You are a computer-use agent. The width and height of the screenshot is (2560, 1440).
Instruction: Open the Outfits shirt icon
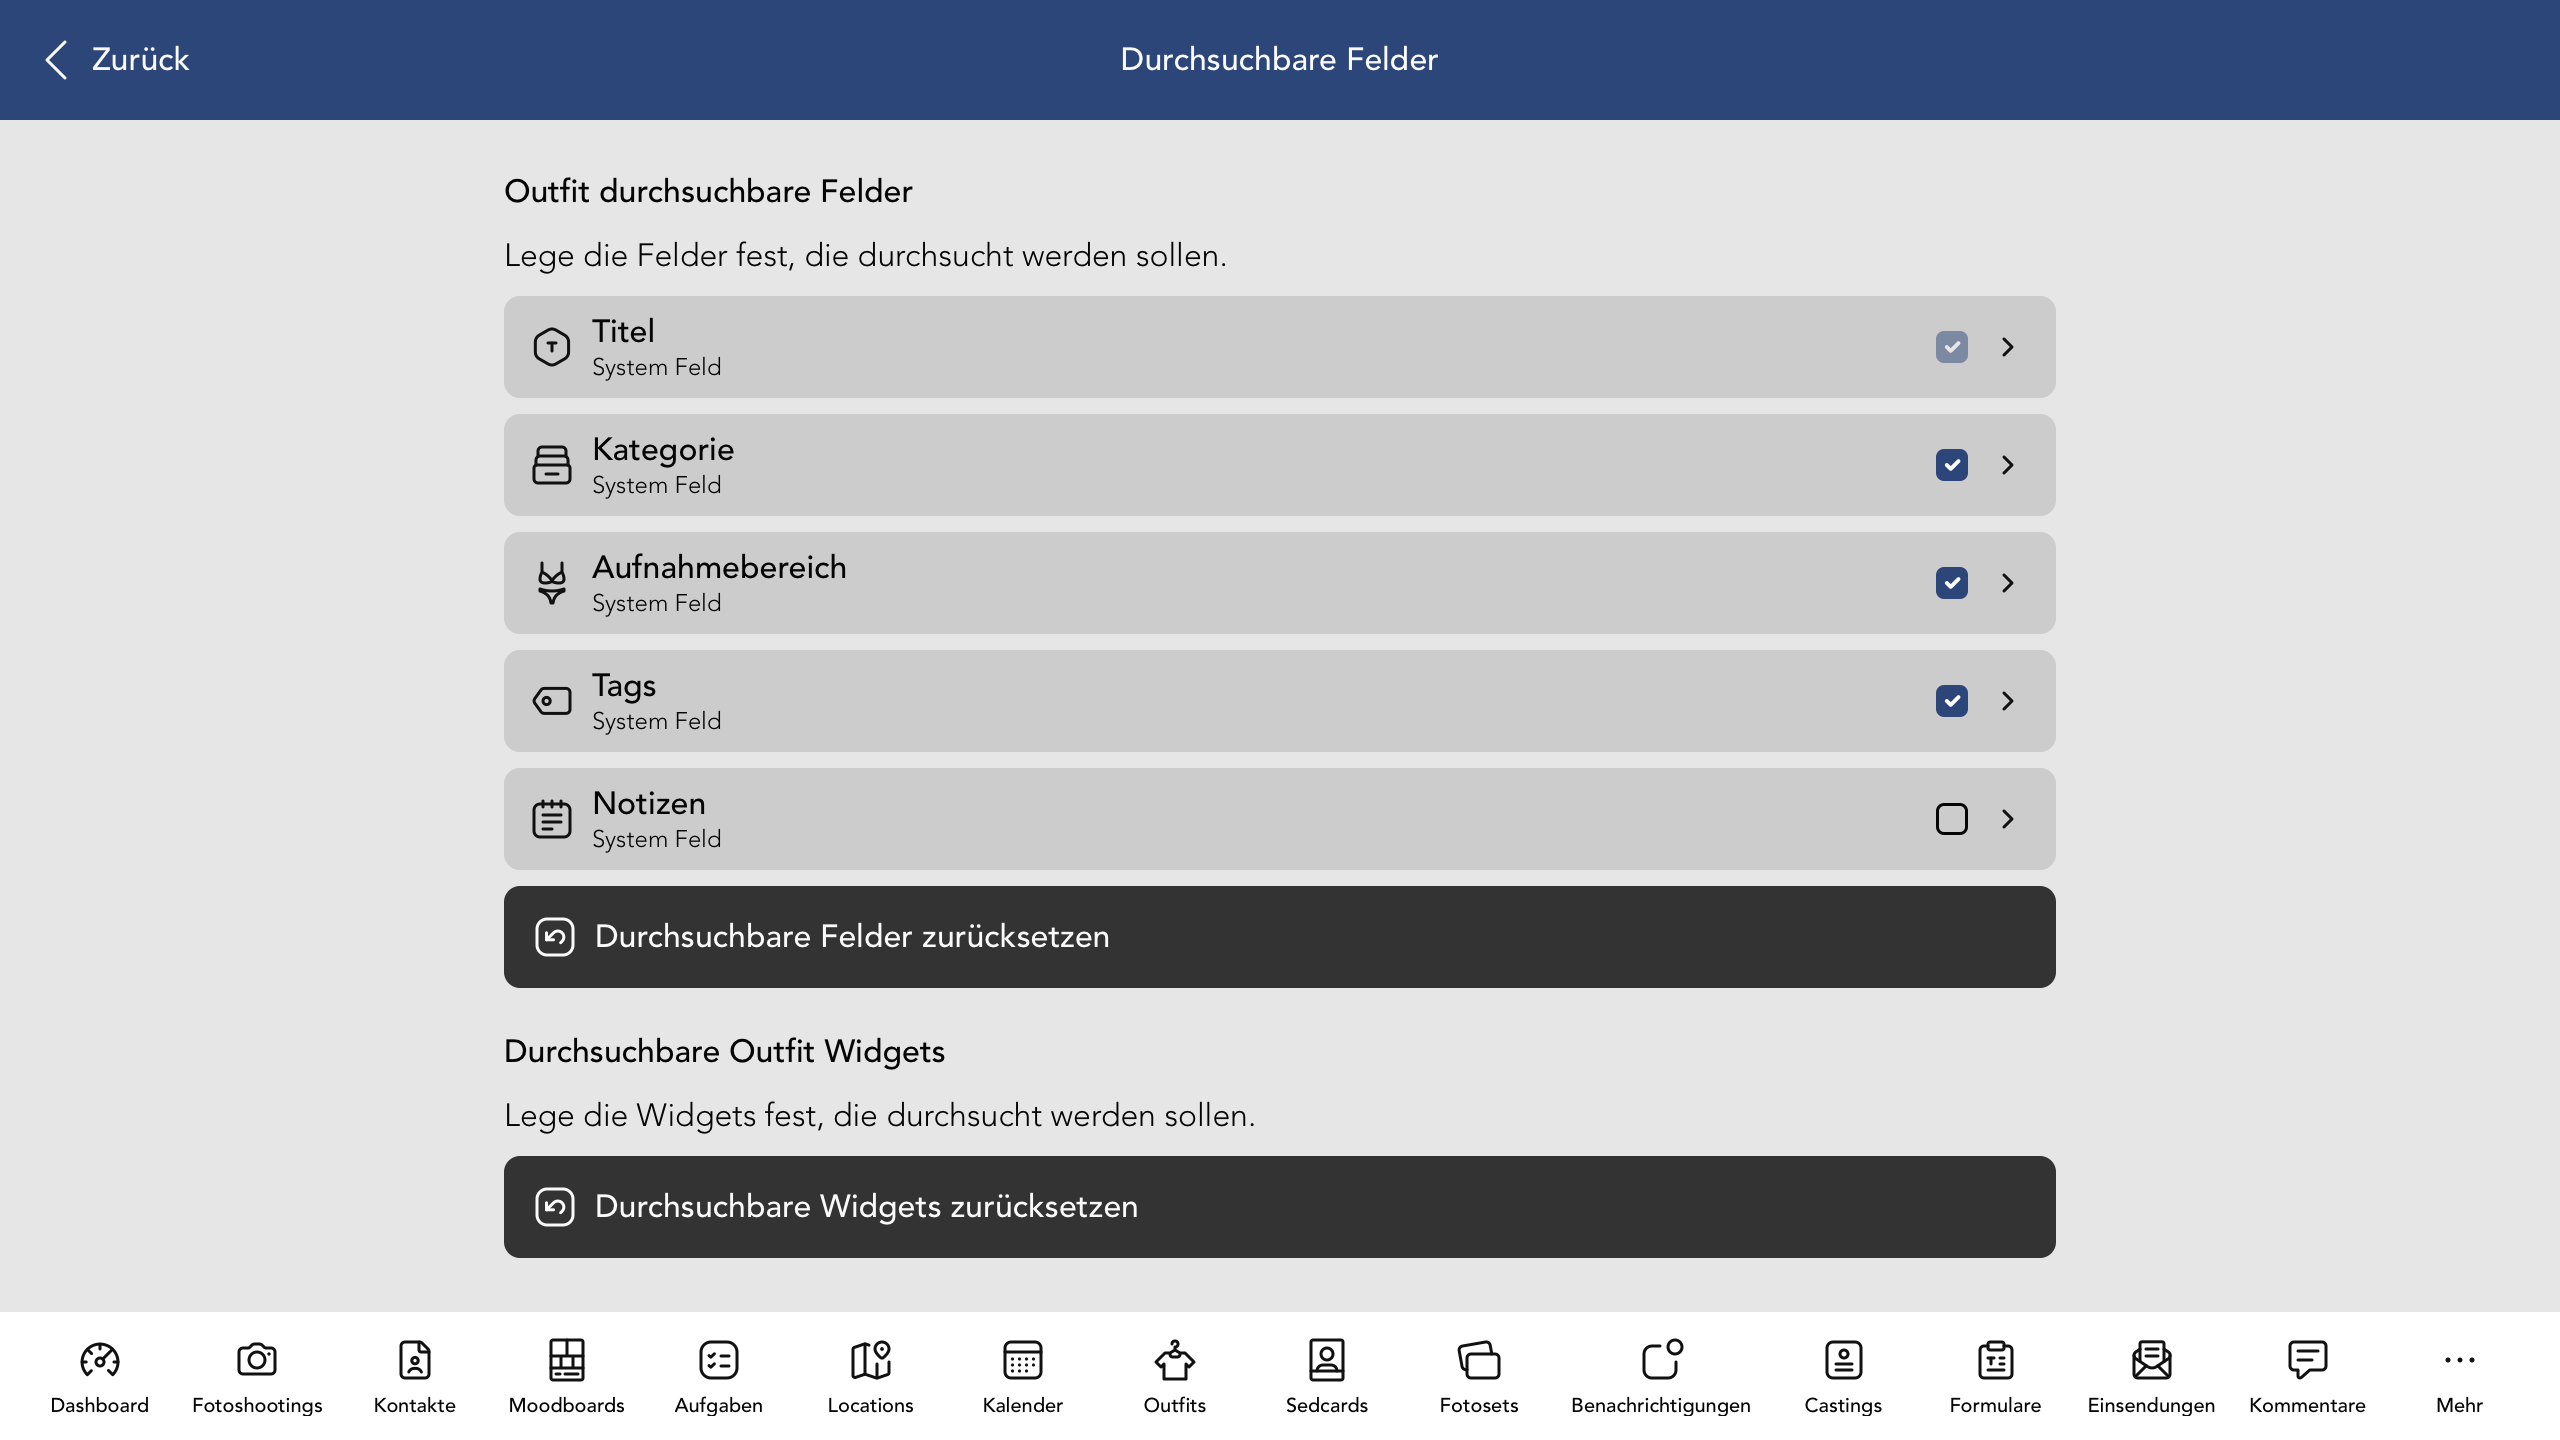[x=1175, y=1360]
